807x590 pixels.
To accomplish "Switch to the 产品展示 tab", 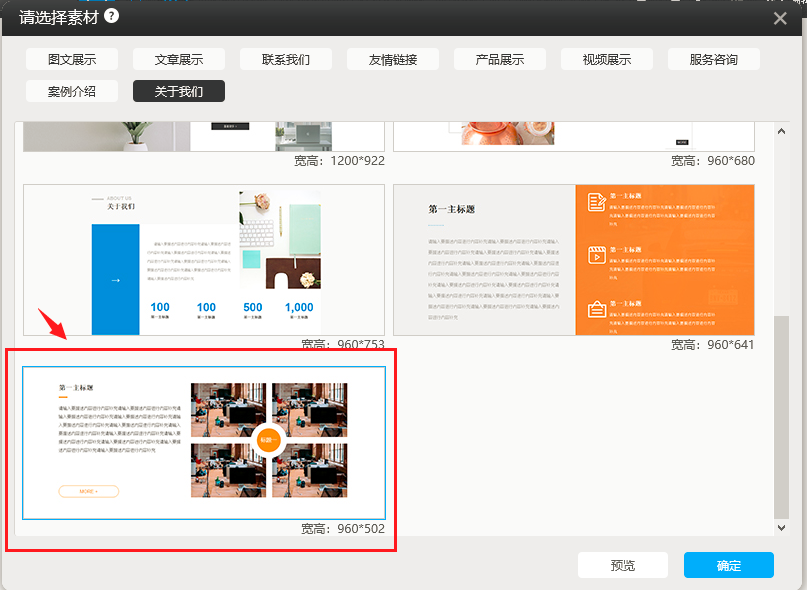I will tap(500, 59).
